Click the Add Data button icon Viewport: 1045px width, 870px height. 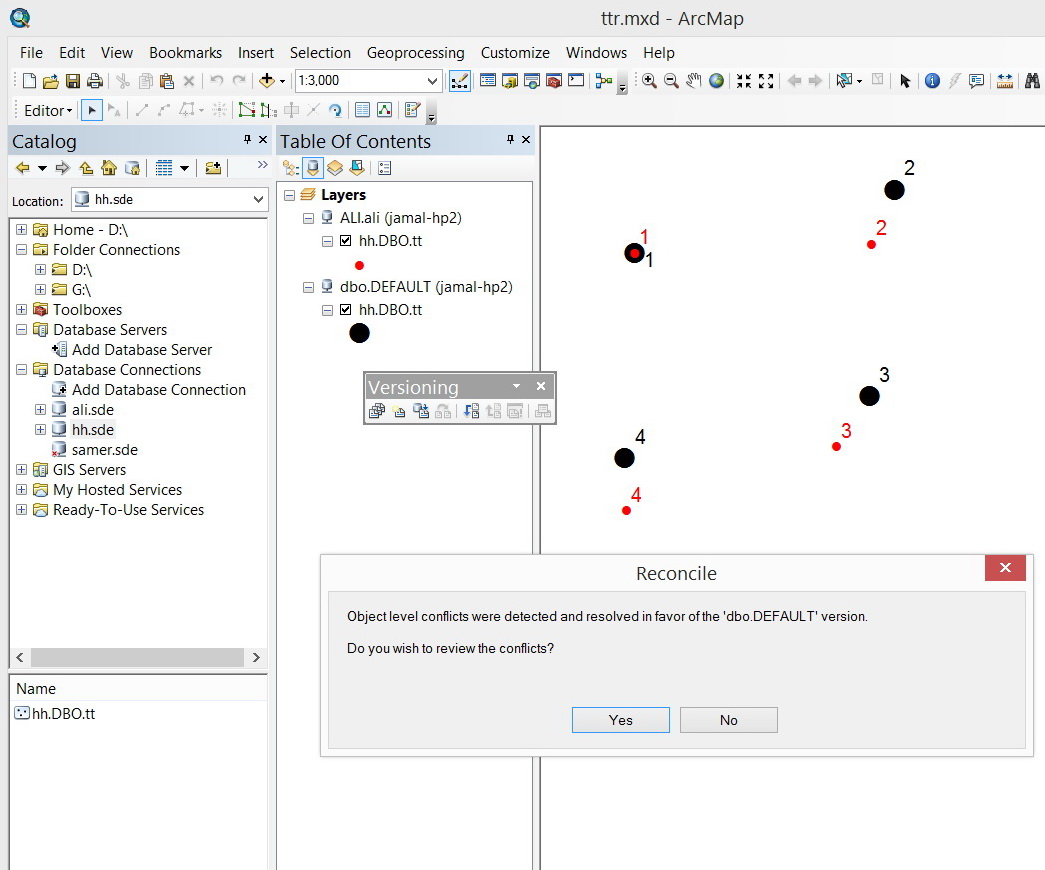[x=267, y=81]
